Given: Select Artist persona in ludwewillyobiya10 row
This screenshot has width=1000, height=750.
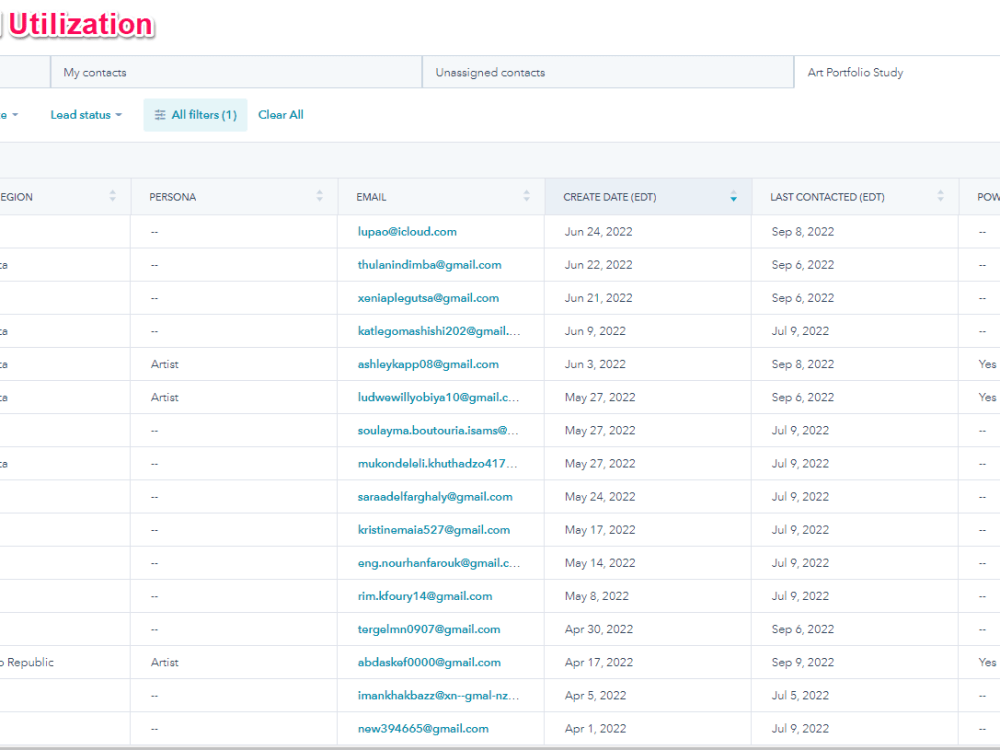Looking at the screenshot, I should pos(165,397).
